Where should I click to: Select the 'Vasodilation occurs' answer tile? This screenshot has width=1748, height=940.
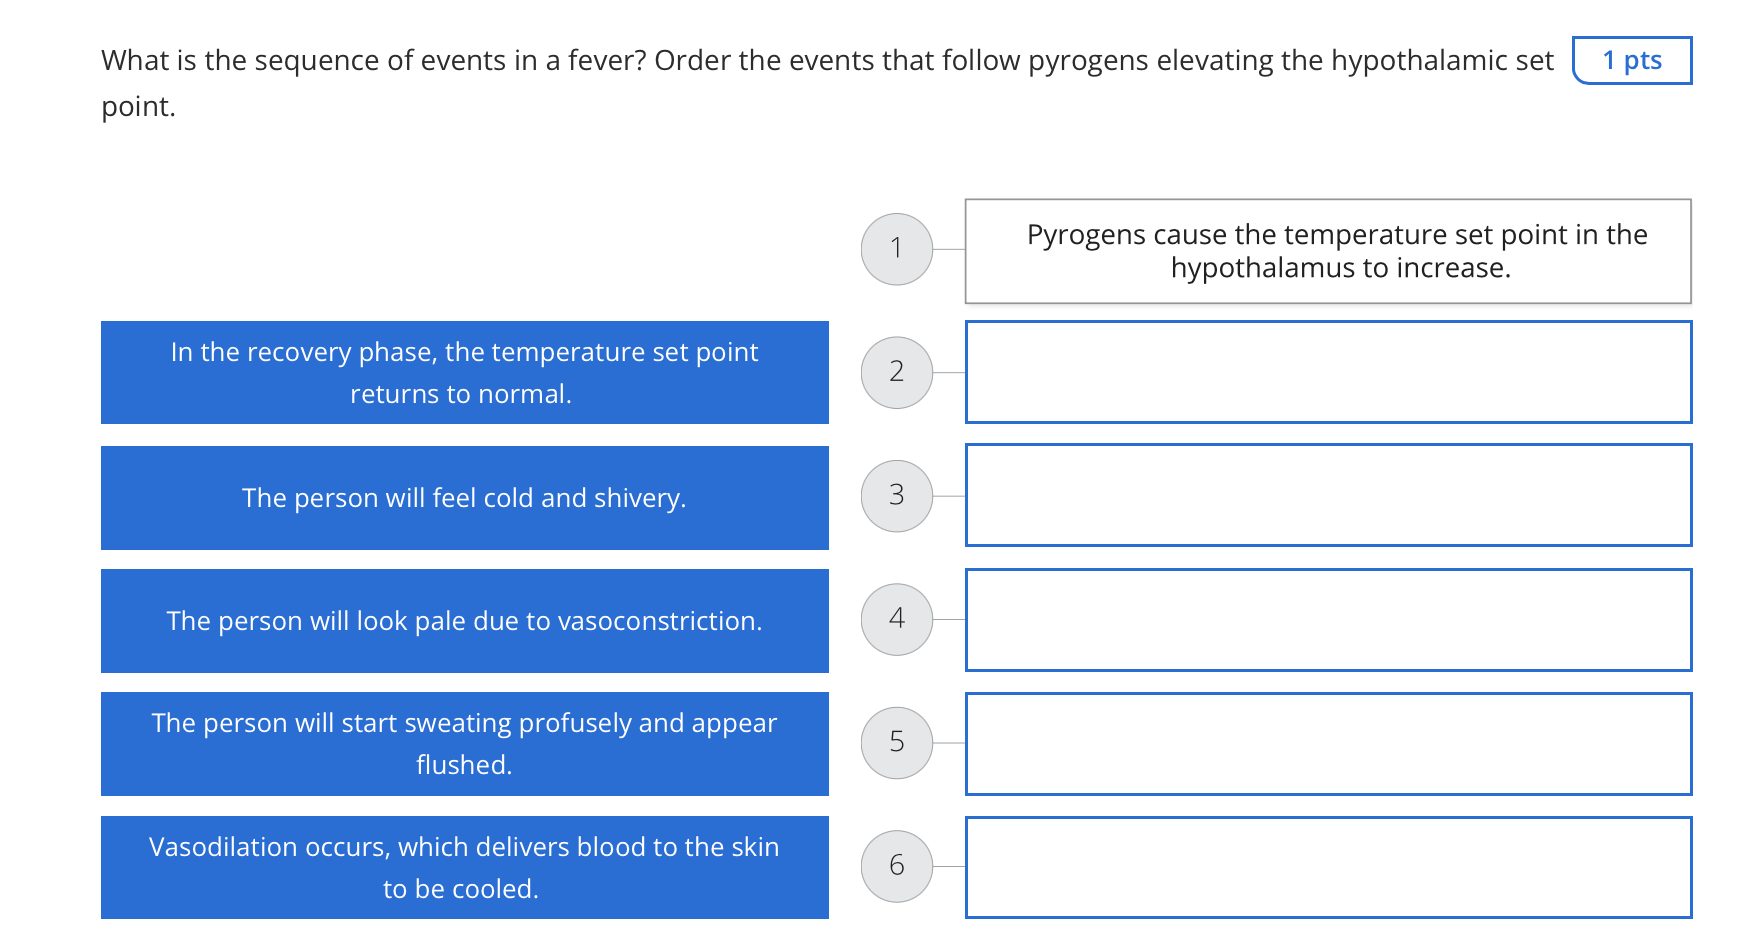464,867
